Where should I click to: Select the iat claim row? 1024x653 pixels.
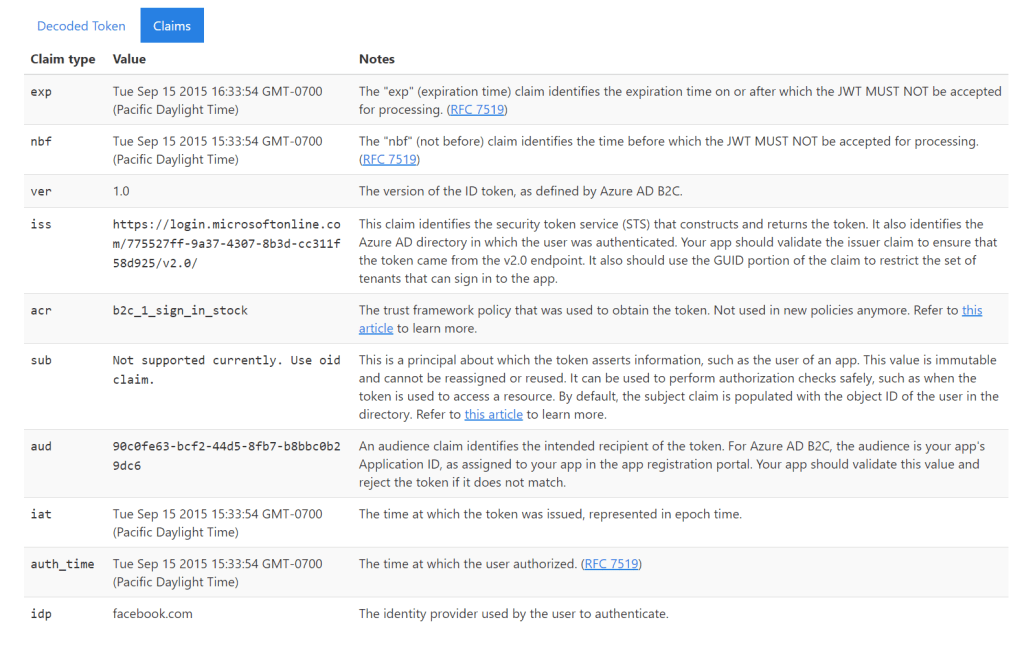[41, 513]
